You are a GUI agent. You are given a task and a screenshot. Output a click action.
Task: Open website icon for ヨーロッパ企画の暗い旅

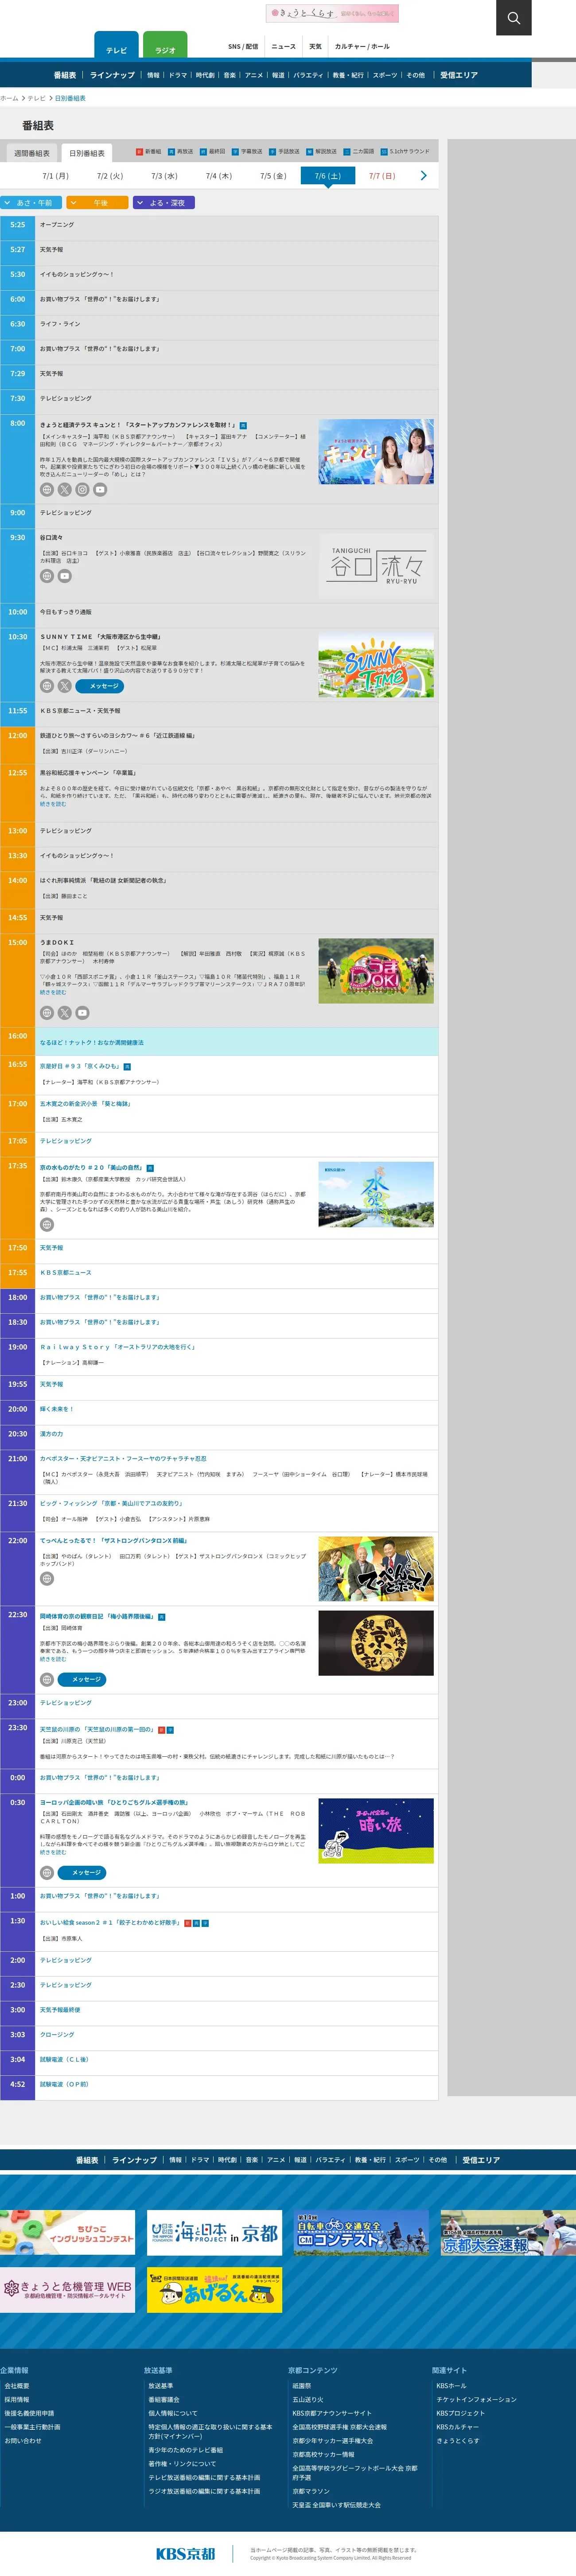click(x=47, y=1872)
